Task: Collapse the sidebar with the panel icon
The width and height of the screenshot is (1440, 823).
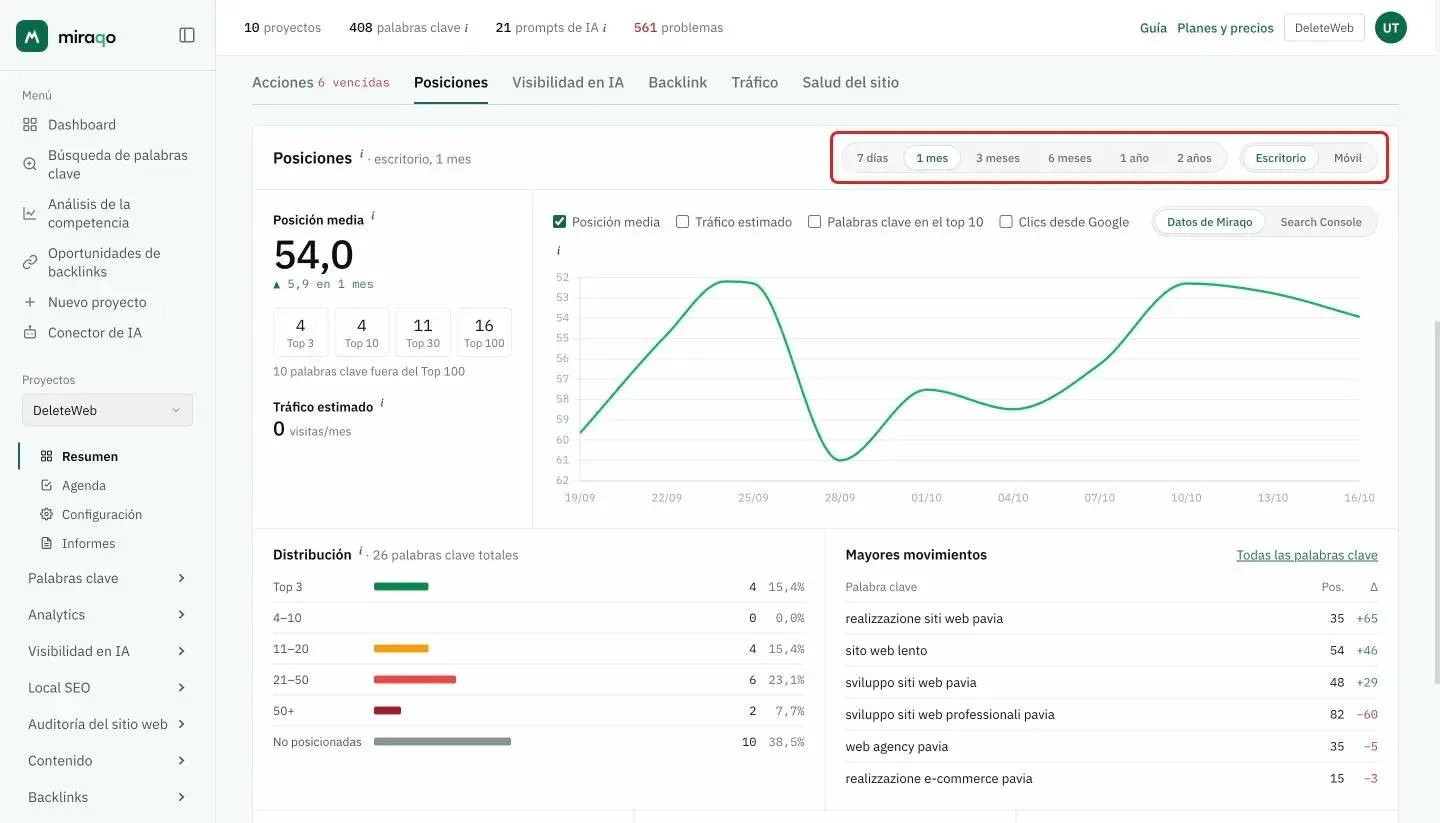Action: 187,35
